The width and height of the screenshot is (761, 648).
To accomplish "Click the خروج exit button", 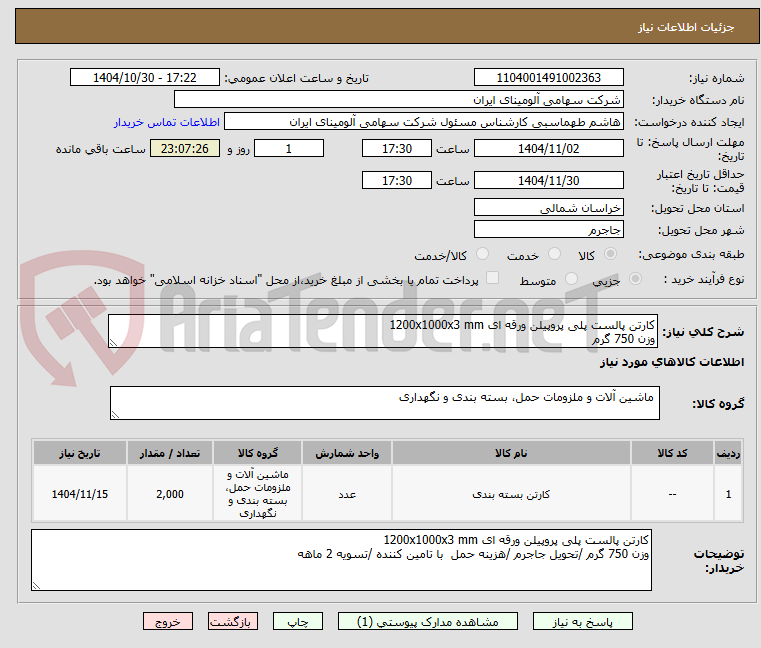I will point(167,621).
